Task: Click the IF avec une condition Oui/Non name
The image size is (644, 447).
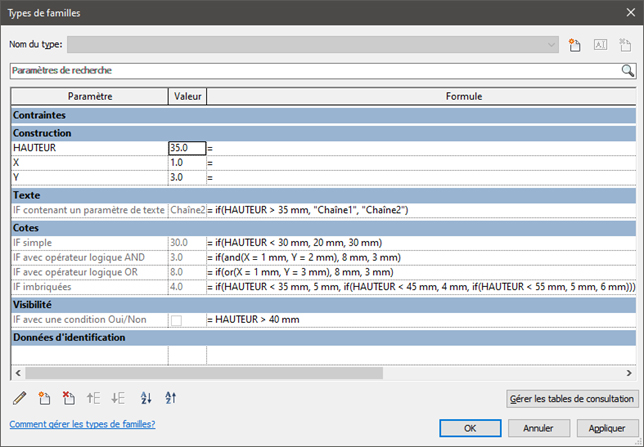Action: point(80,320)
